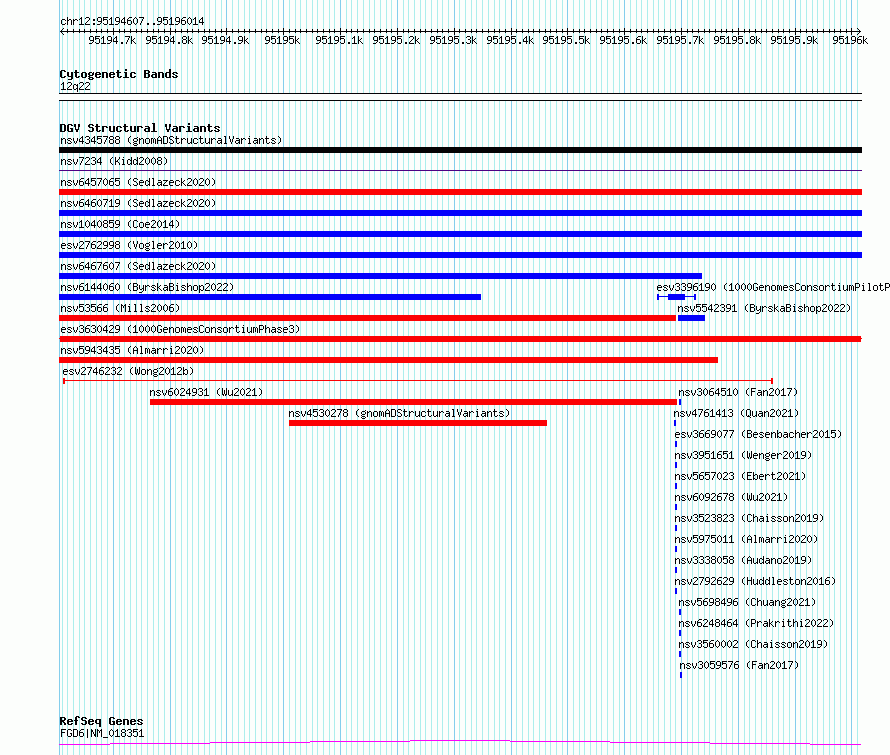Click nsv5975011 (Almarri2020) label
This screenshot has height=755, width=890.
746,539
